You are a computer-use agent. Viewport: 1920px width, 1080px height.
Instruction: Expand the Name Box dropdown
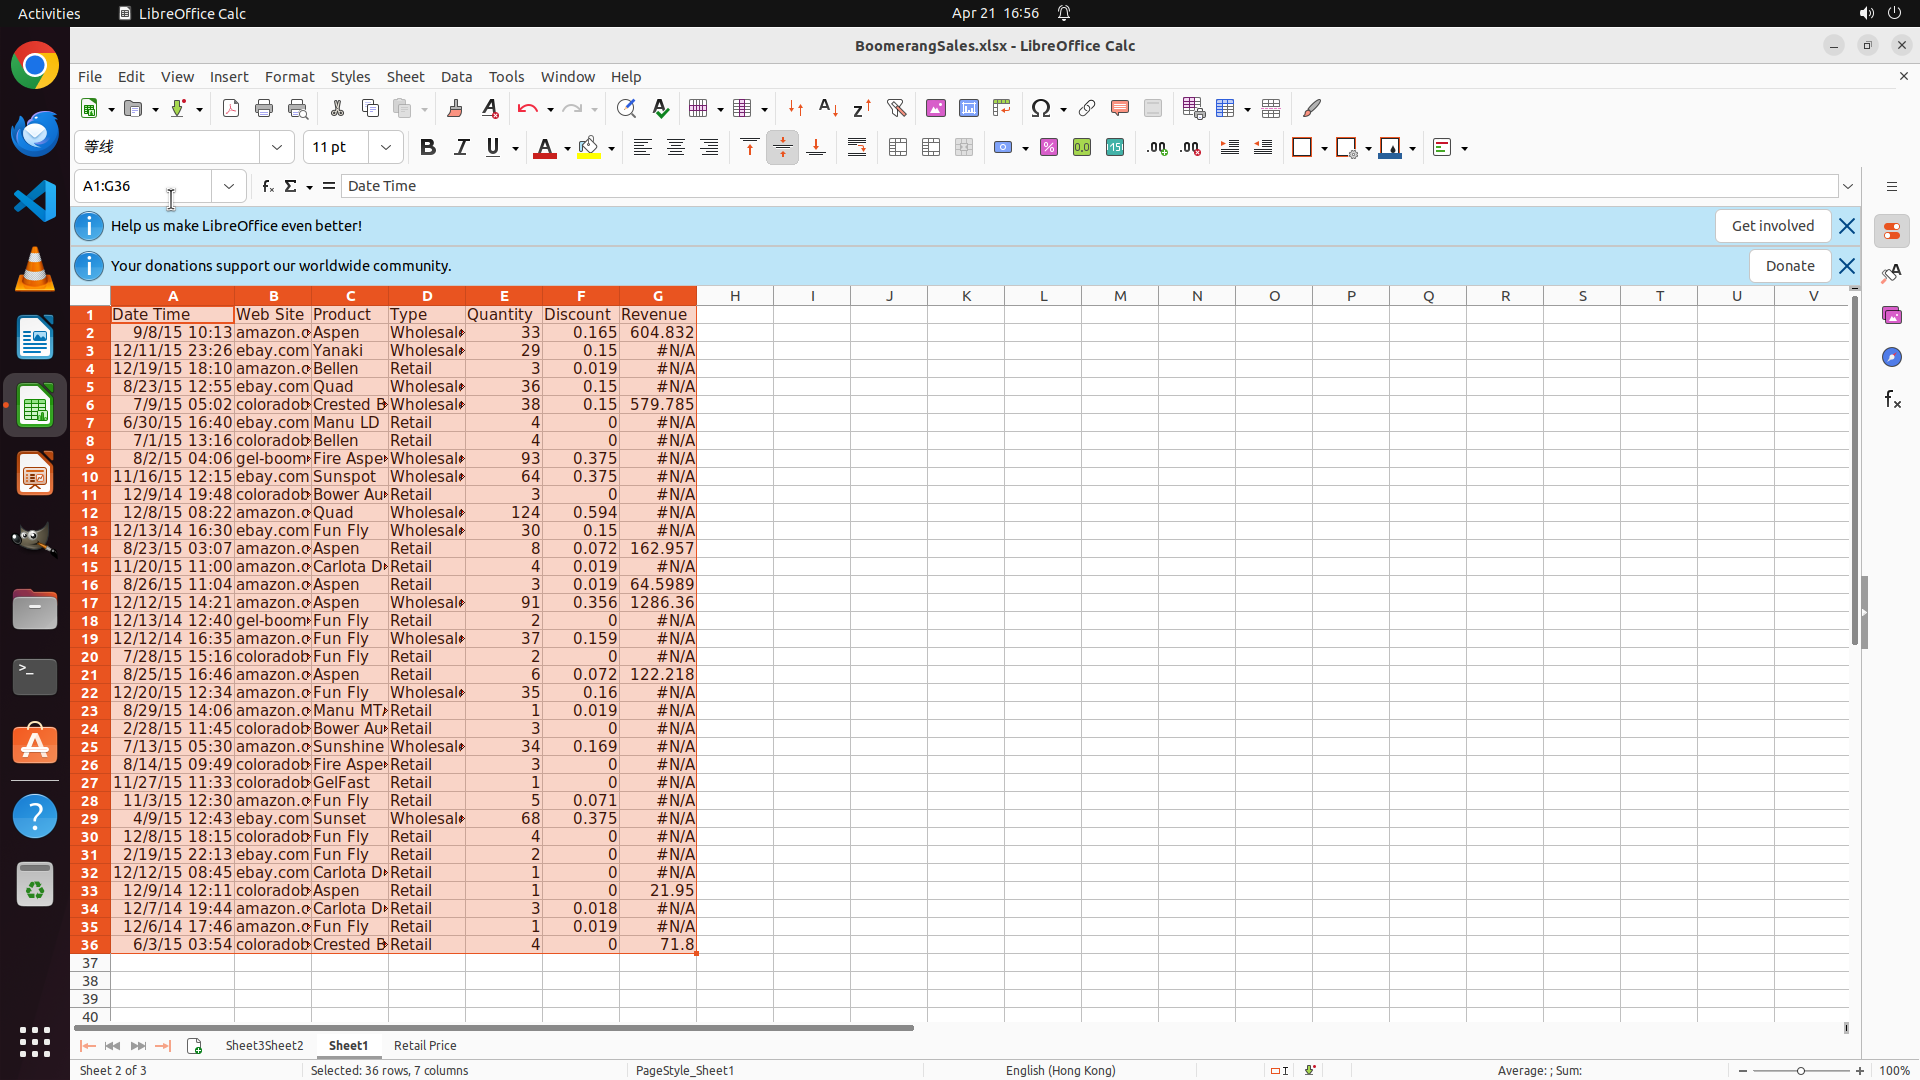(229, 186)
